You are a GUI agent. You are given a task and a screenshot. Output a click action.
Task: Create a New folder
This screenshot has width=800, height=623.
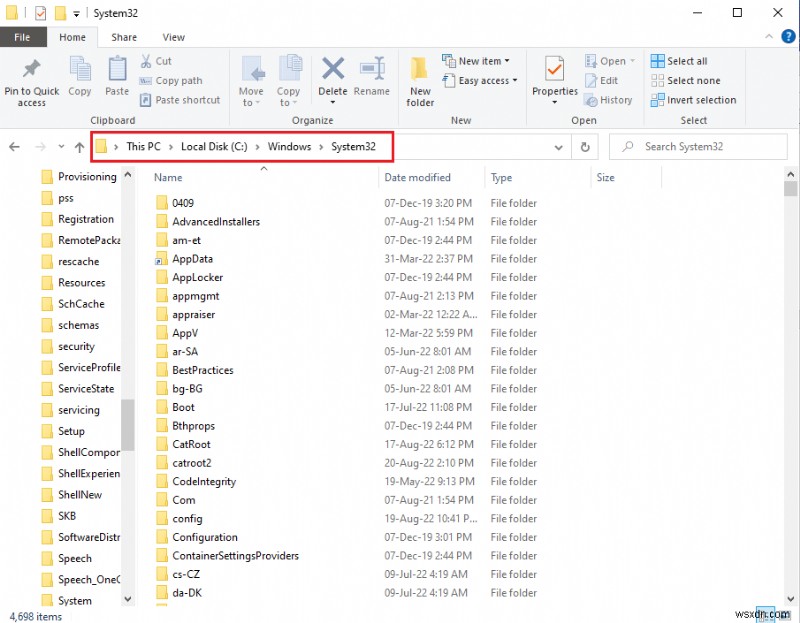pyautogui.click(x=420, y=82)
